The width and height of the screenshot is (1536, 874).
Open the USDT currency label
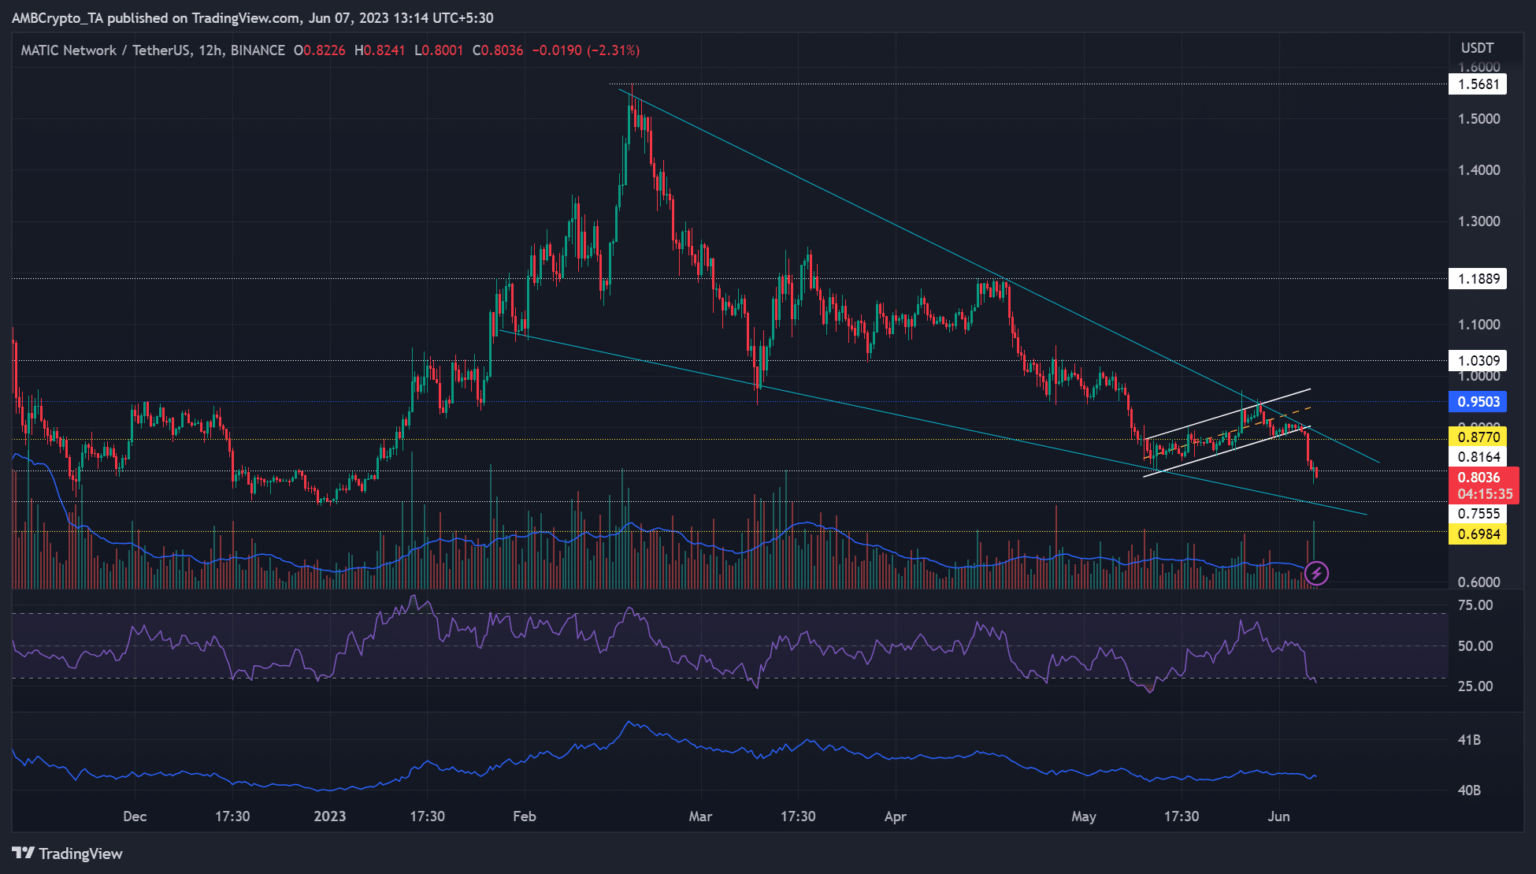[x=1477, y=48]
